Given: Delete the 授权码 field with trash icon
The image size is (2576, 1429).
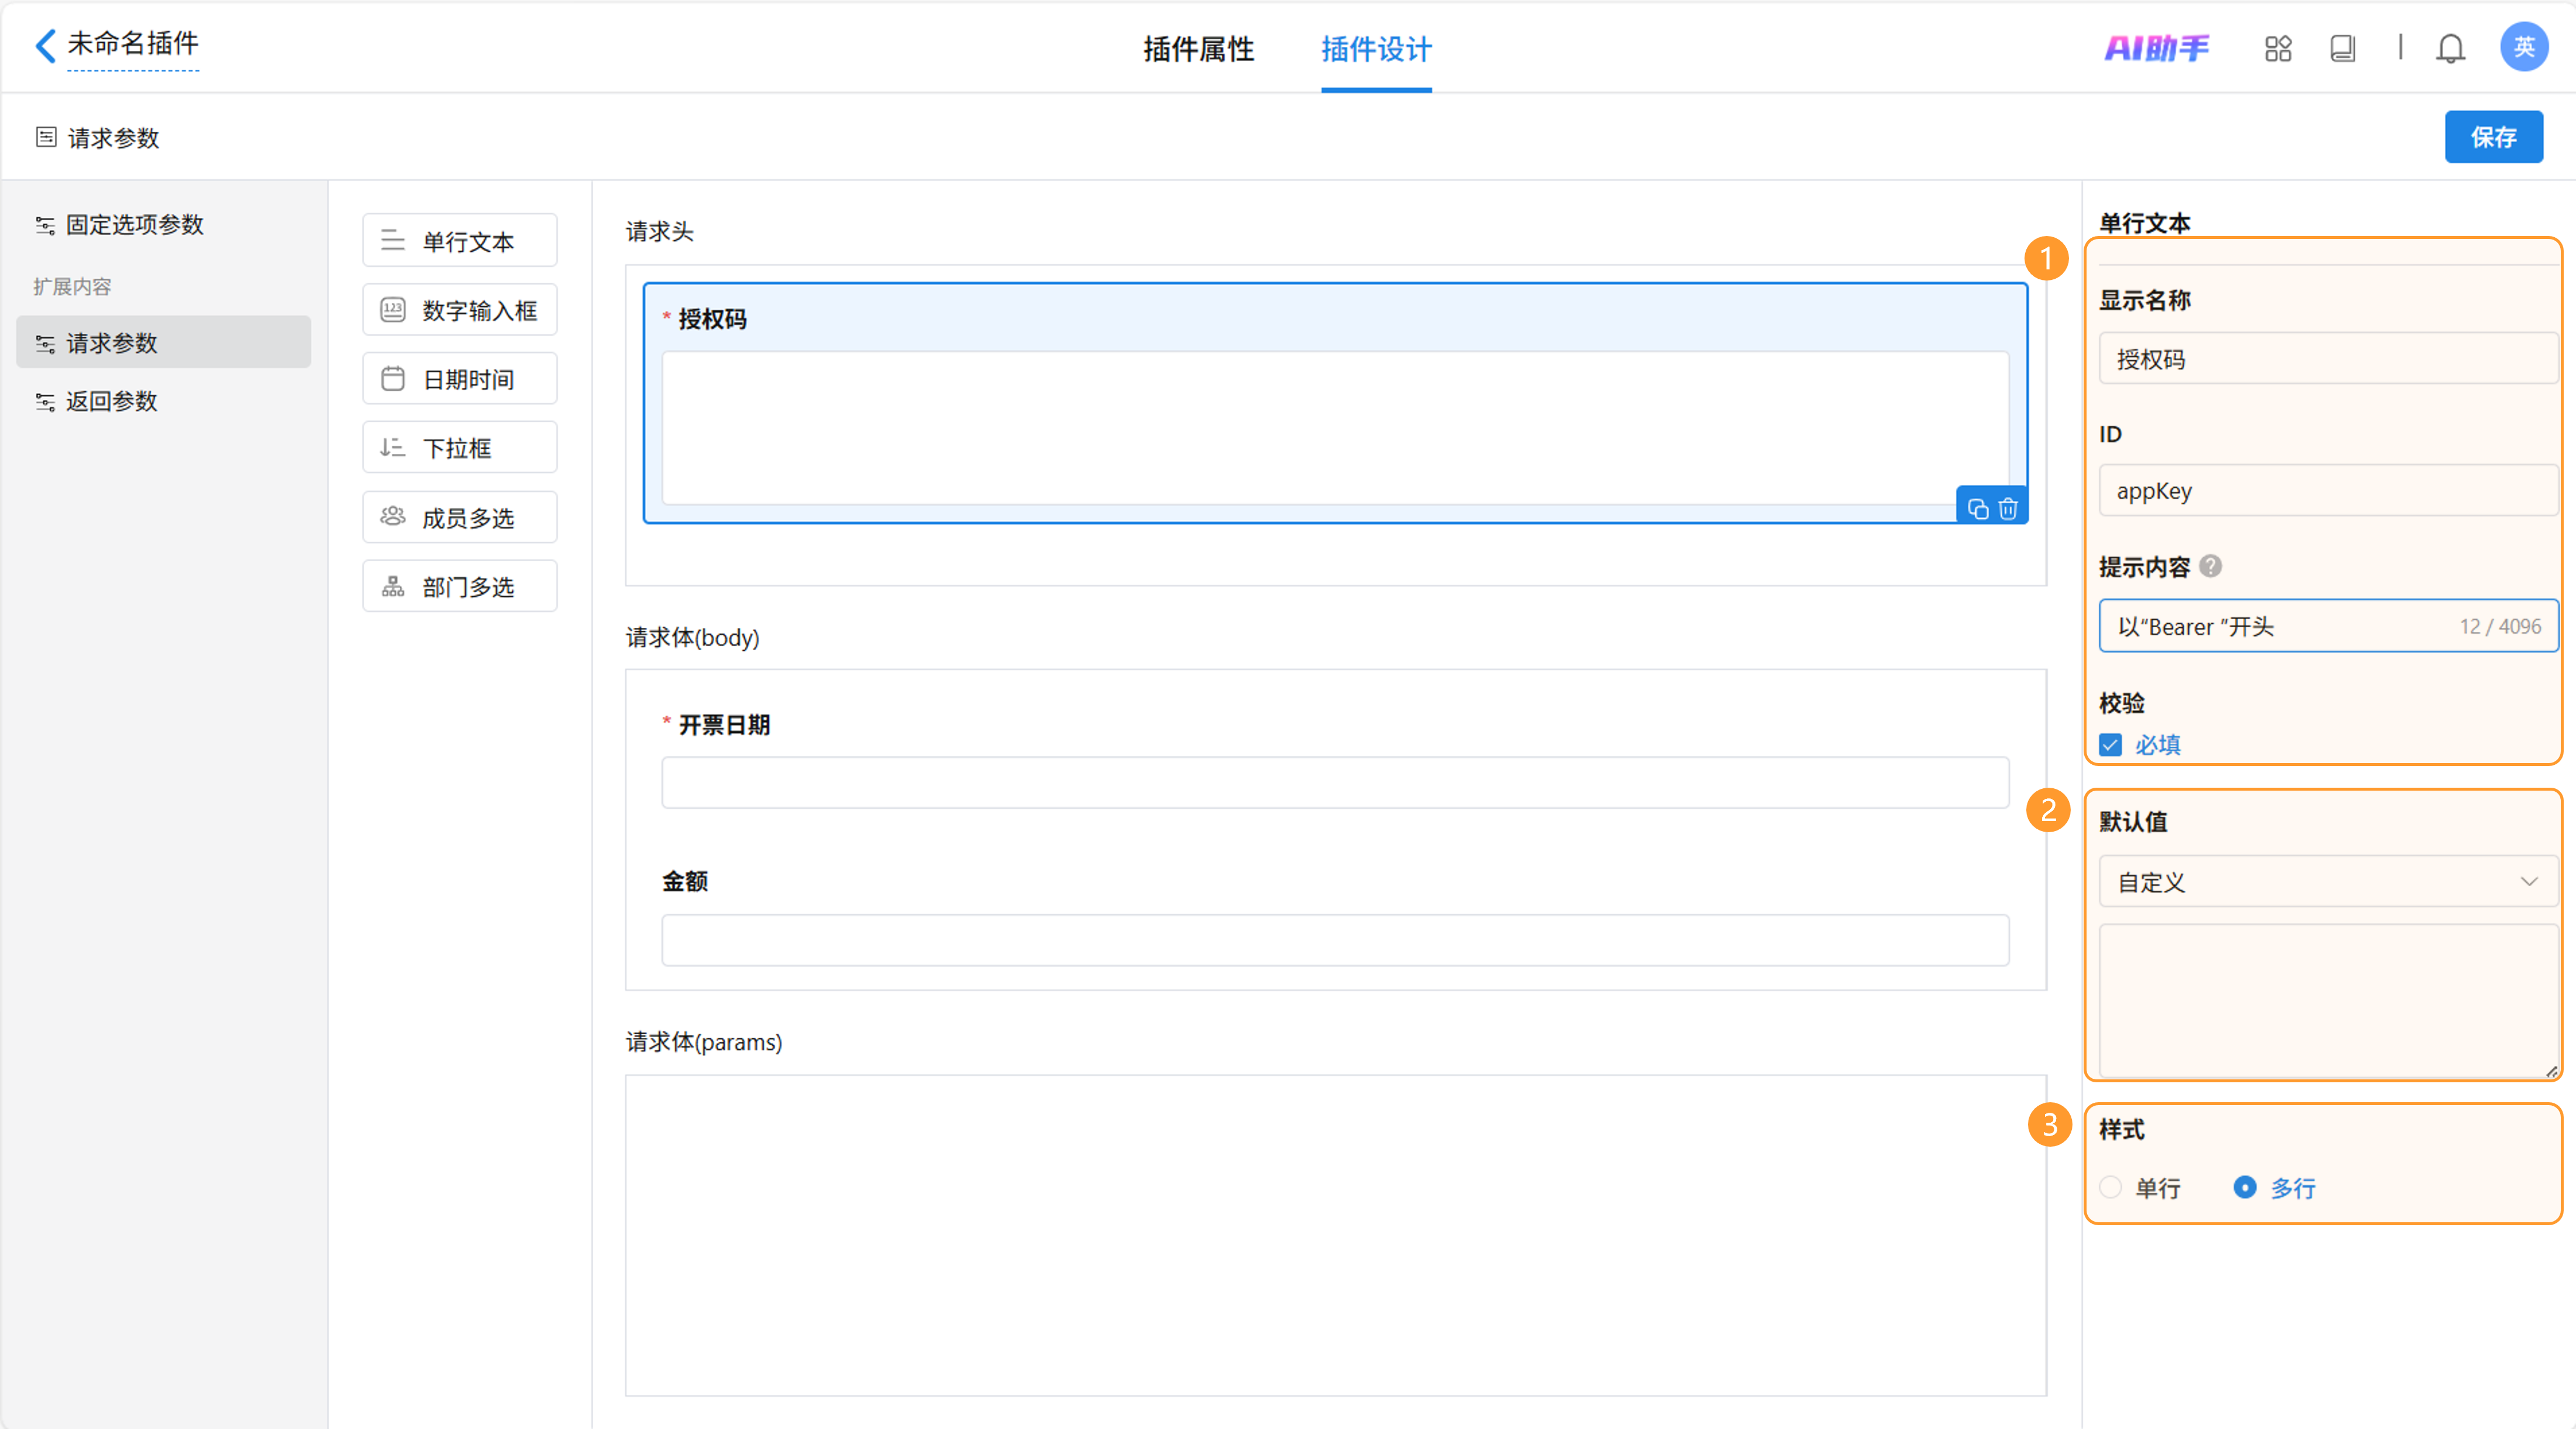Looking at the screenshot, I should (x=2008, y=509).
